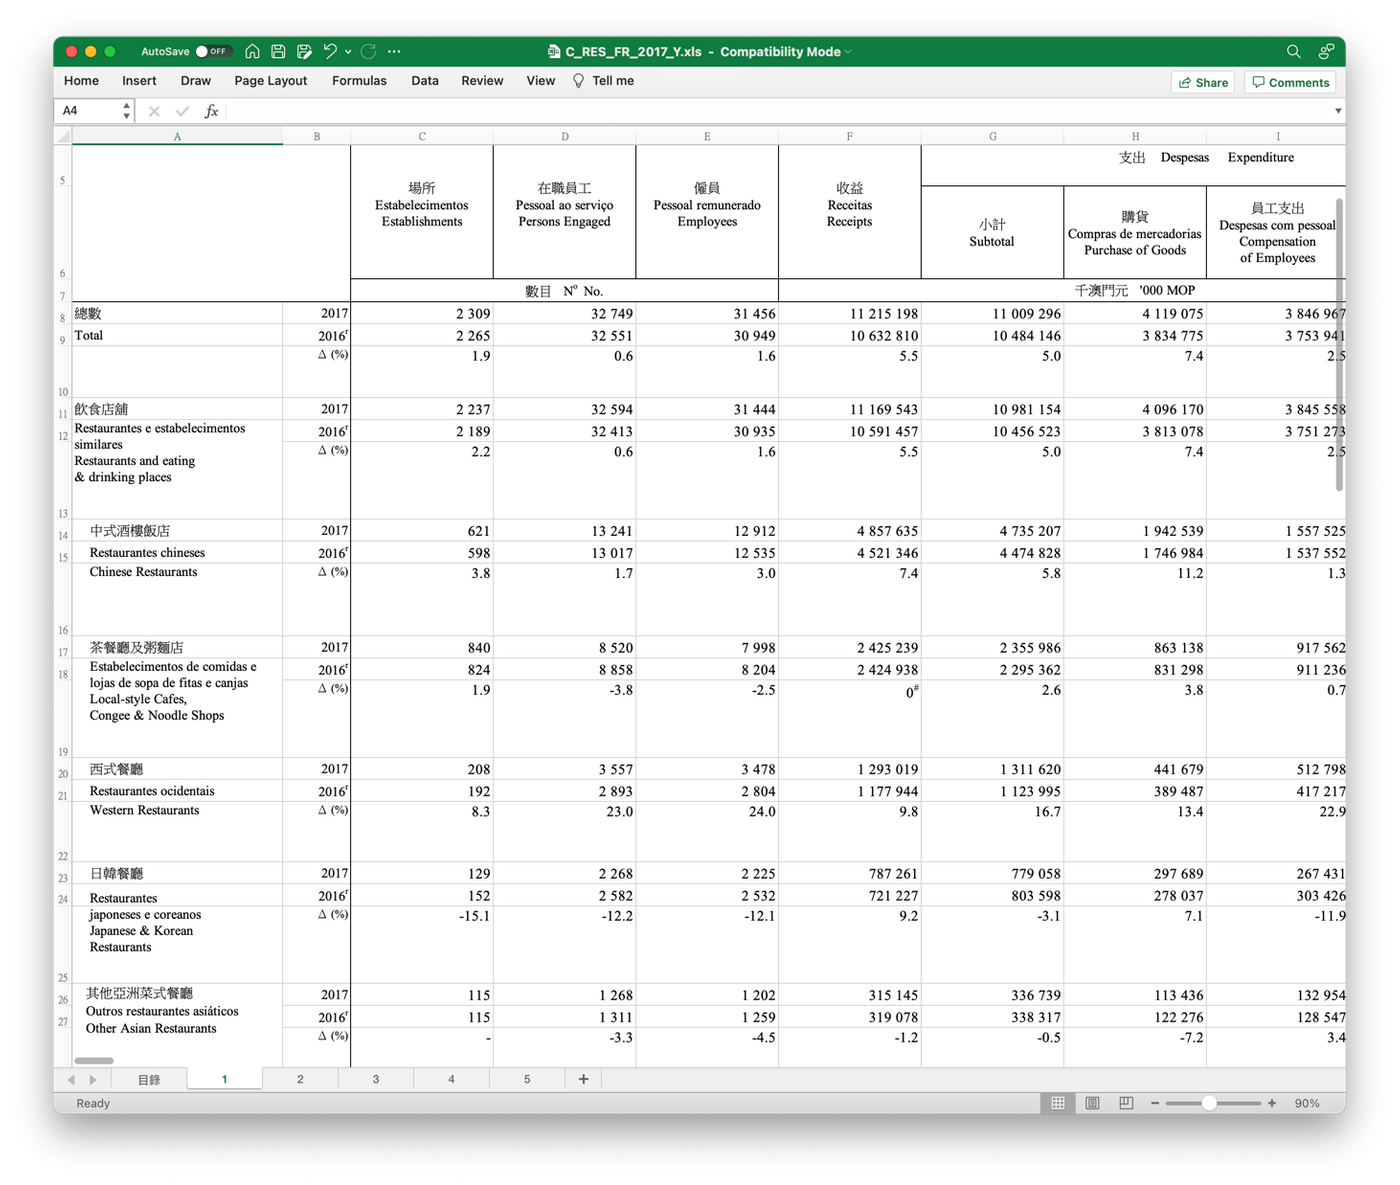The image size is (1400, 1185).
Task: Open the Data ribbon tab
Action: click(425, 81)
